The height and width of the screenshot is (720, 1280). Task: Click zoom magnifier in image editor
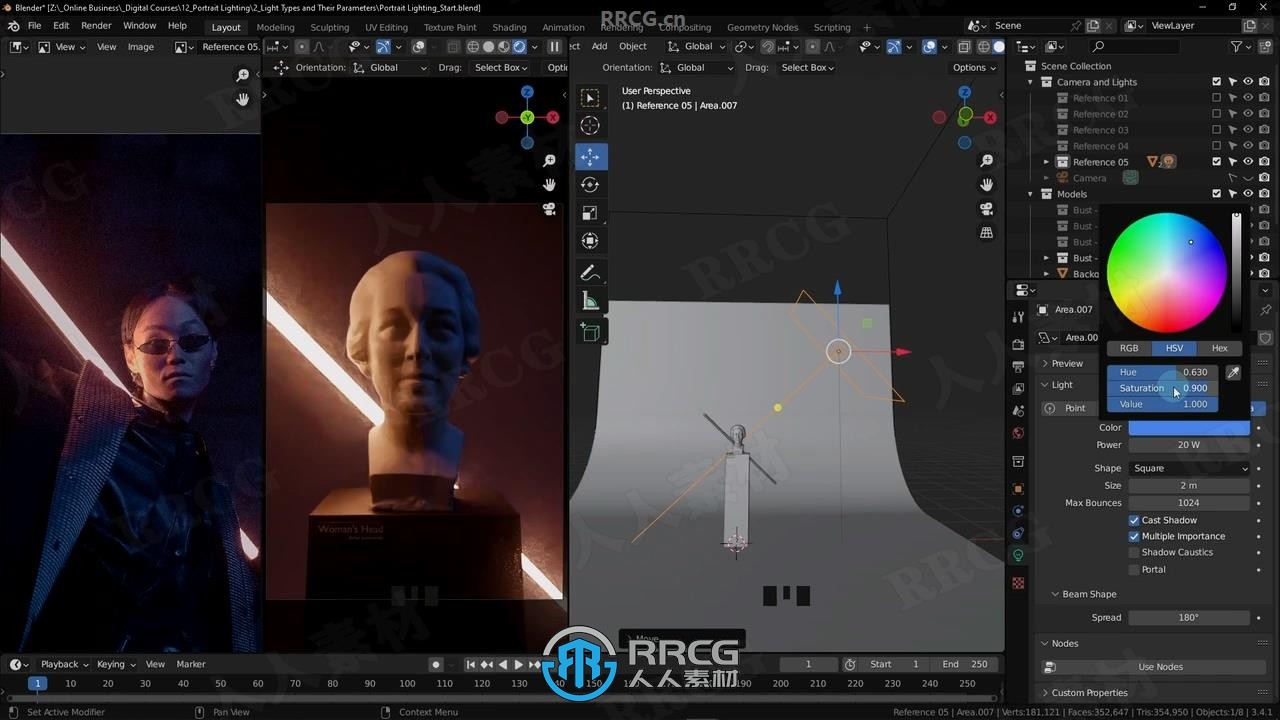click(x=242, y=75)
